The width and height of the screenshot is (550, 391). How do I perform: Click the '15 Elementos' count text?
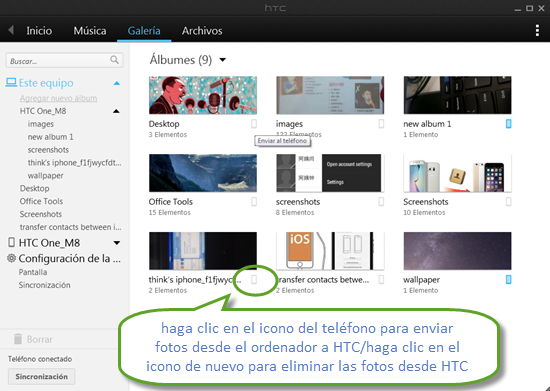[169, 213]
